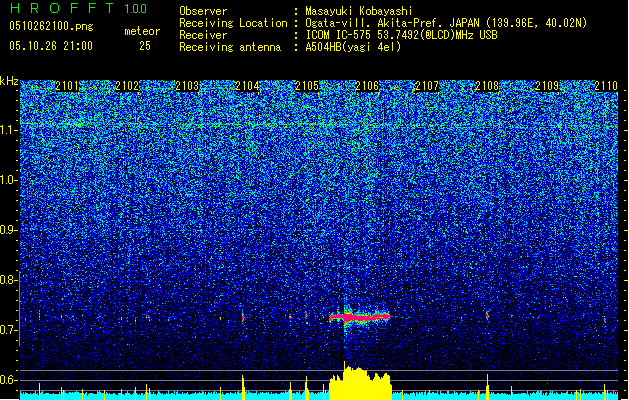Click the kHz axis unit label

point(9,81)
